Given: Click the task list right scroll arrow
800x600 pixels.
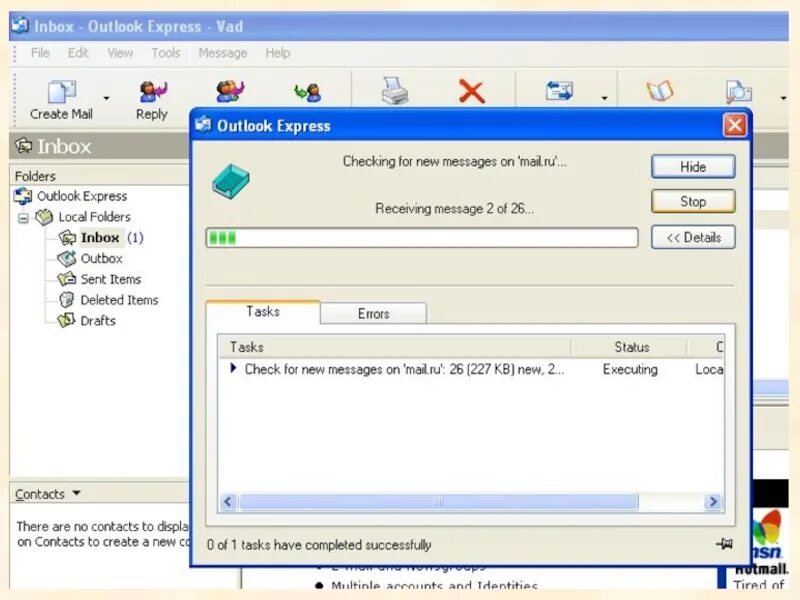Looking at the screenshot, I should (713, 502).
